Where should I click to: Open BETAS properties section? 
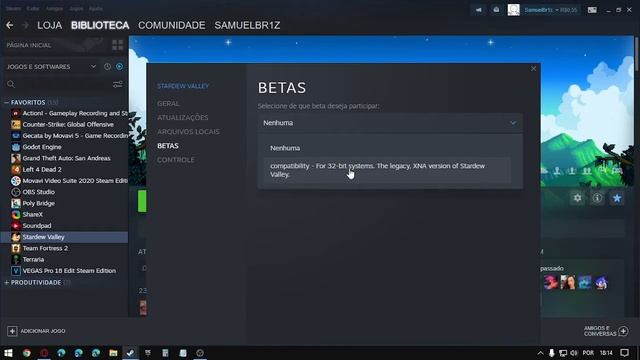pos(168,146)
